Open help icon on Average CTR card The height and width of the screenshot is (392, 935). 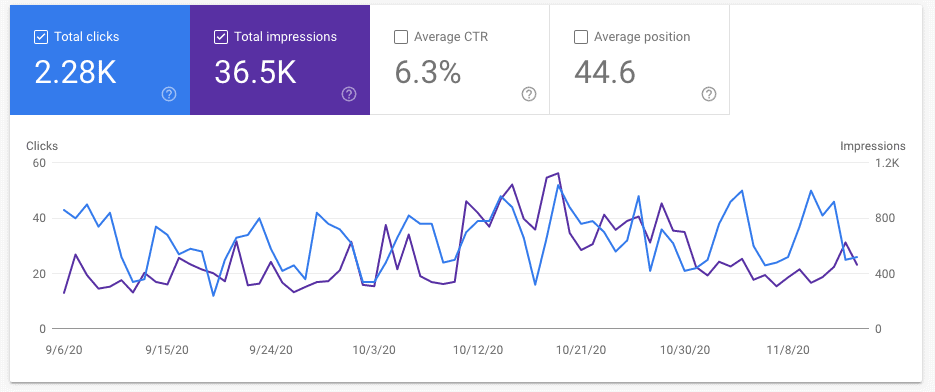529,94
